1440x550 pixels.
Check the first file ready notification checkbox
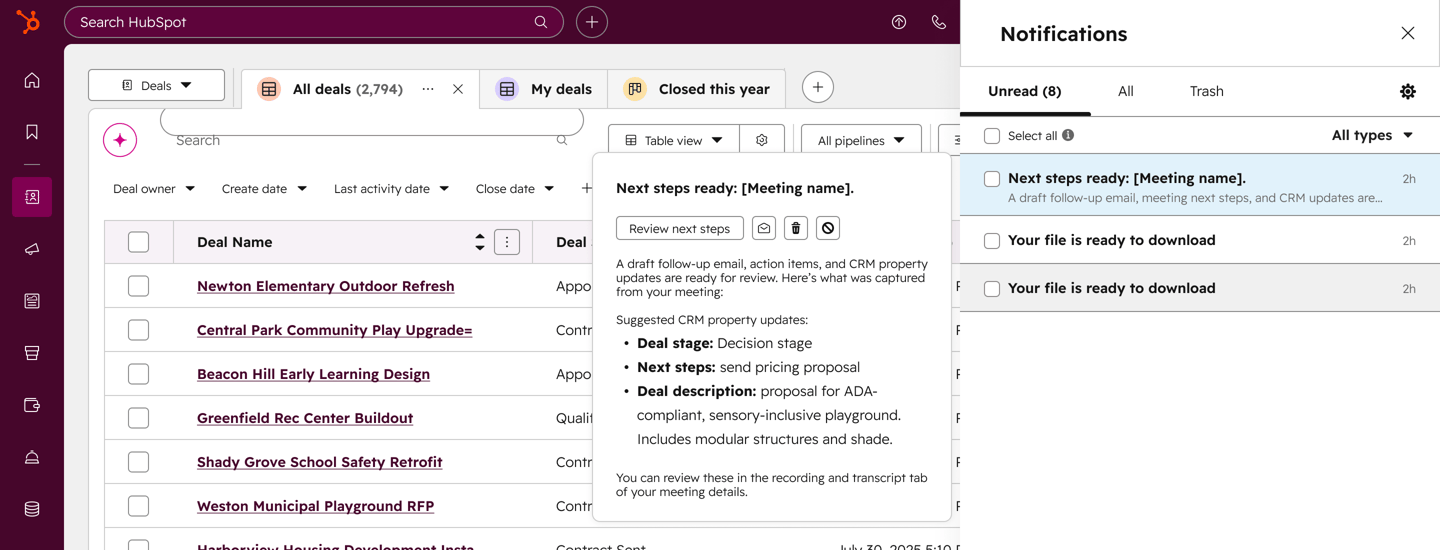point(992,241)
